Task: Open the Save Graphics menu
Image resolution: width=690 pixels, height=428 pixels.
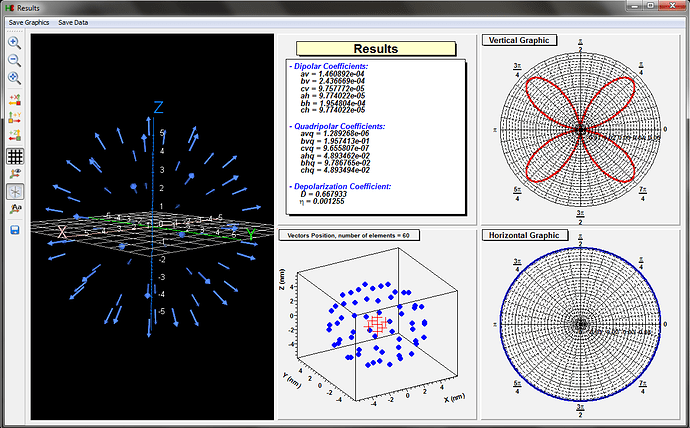Action: point(27,21)
